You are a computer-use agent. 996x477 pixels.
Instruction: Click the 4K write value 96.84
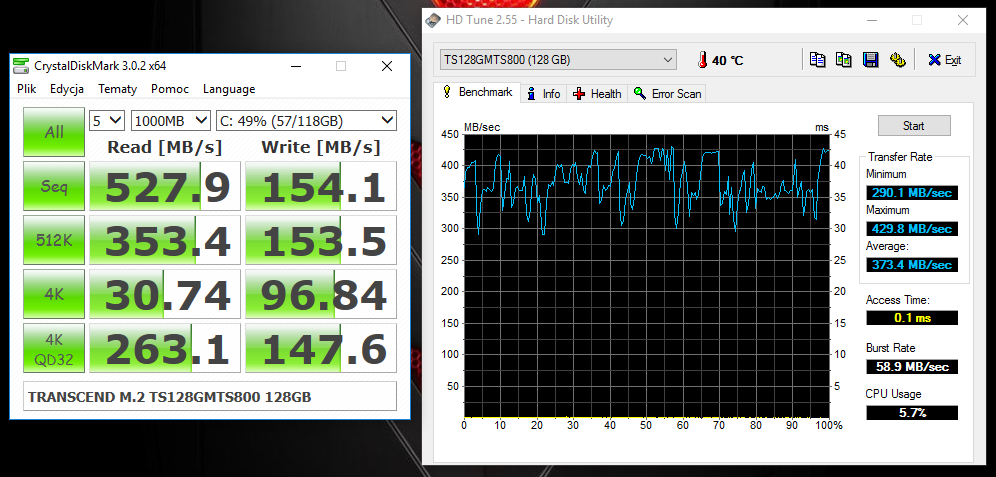point(321,294)
